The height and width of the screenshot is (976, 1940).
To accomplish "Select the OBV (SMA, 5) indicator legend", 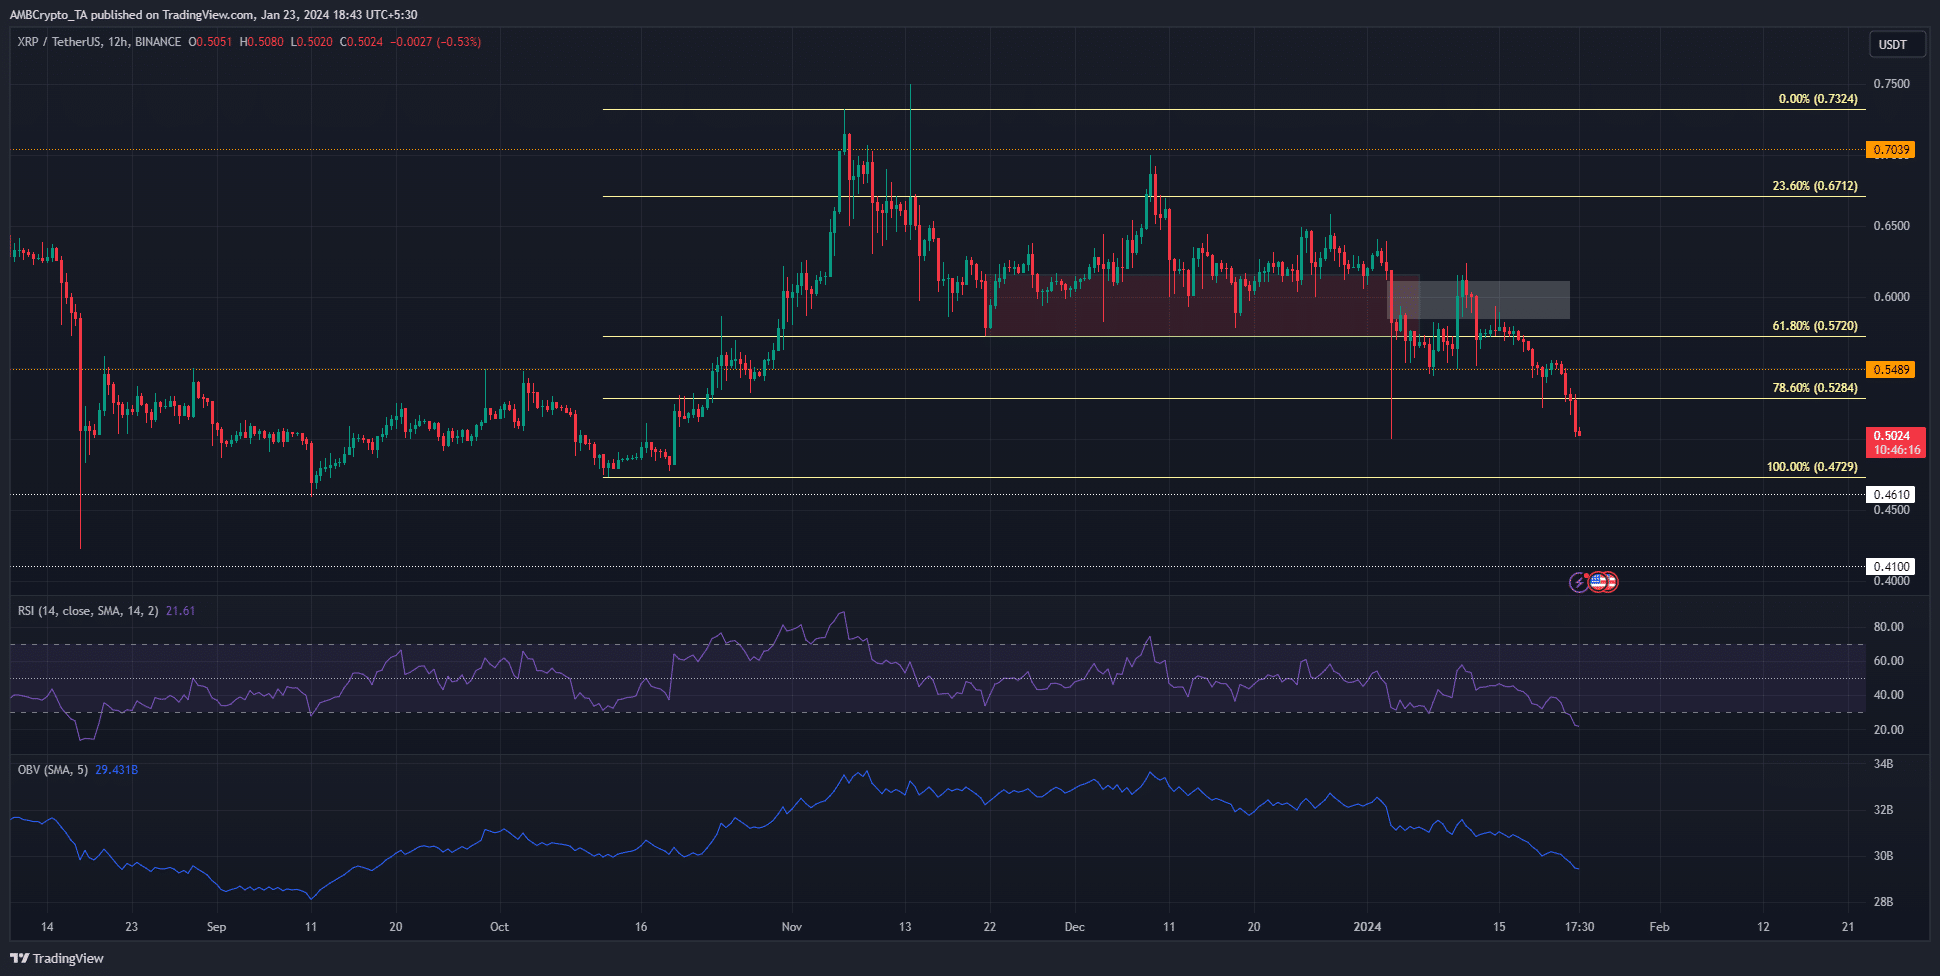I will coord(53,770).
